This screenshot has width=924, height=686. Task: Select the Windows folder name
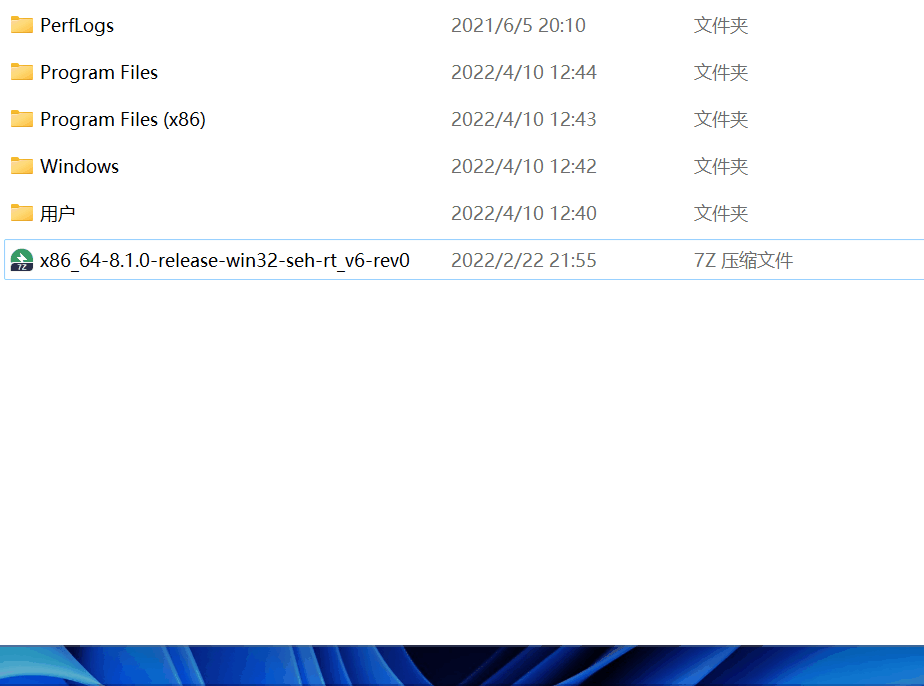point(80,166)
